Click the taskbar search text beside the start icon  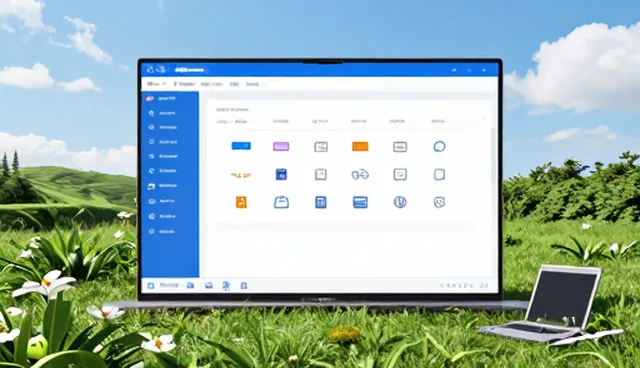click(x=169, y=285)
